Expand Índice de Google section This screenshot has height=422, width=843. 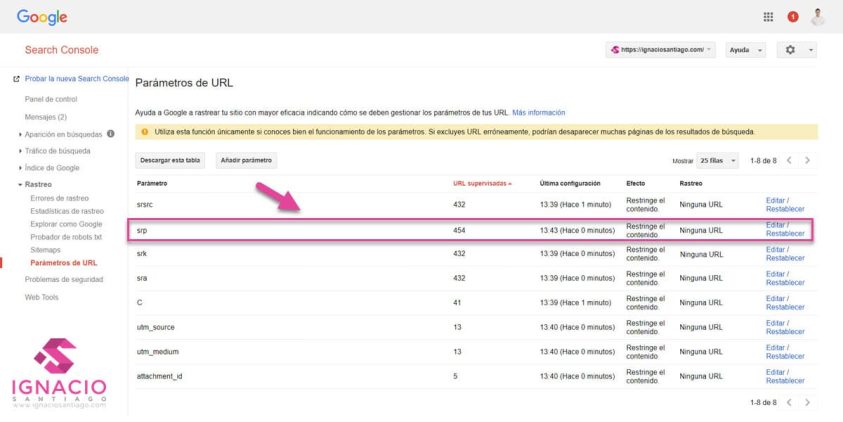pyautogui.click(x=52, y=168)
